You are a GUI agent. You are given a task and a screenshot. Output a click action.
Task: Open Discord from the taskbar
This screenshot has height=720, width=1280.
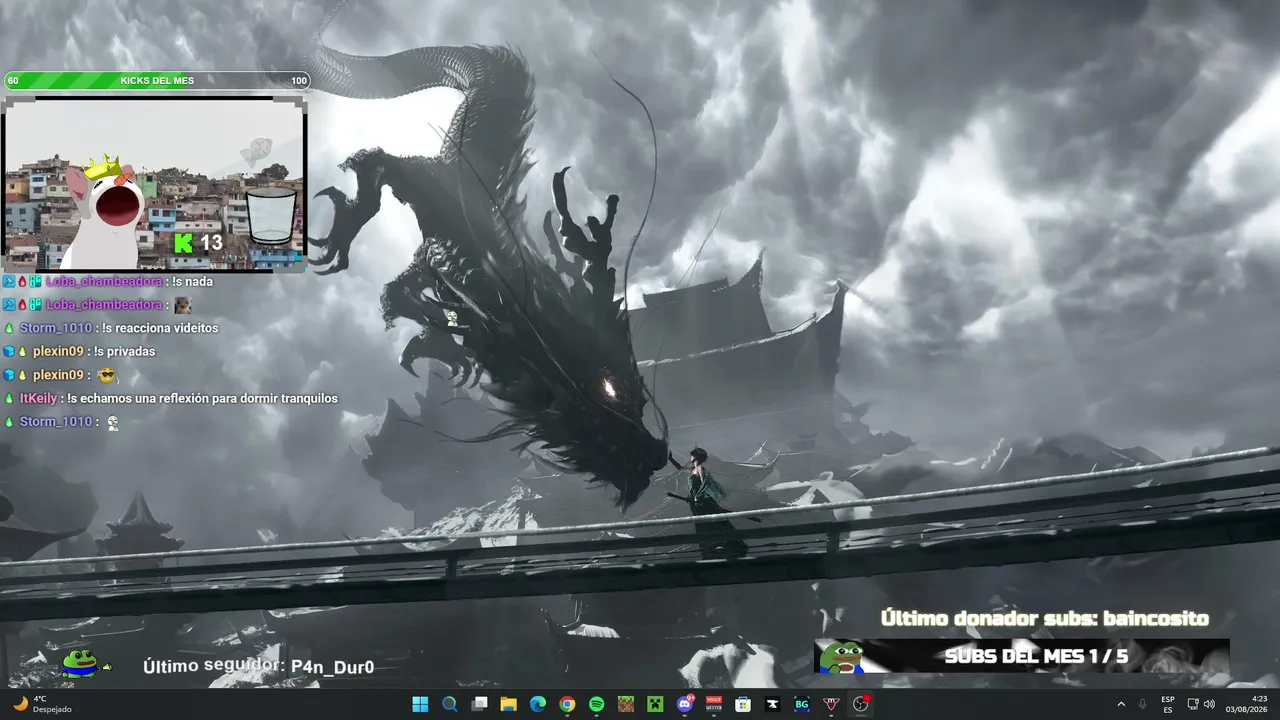(685, 704)
